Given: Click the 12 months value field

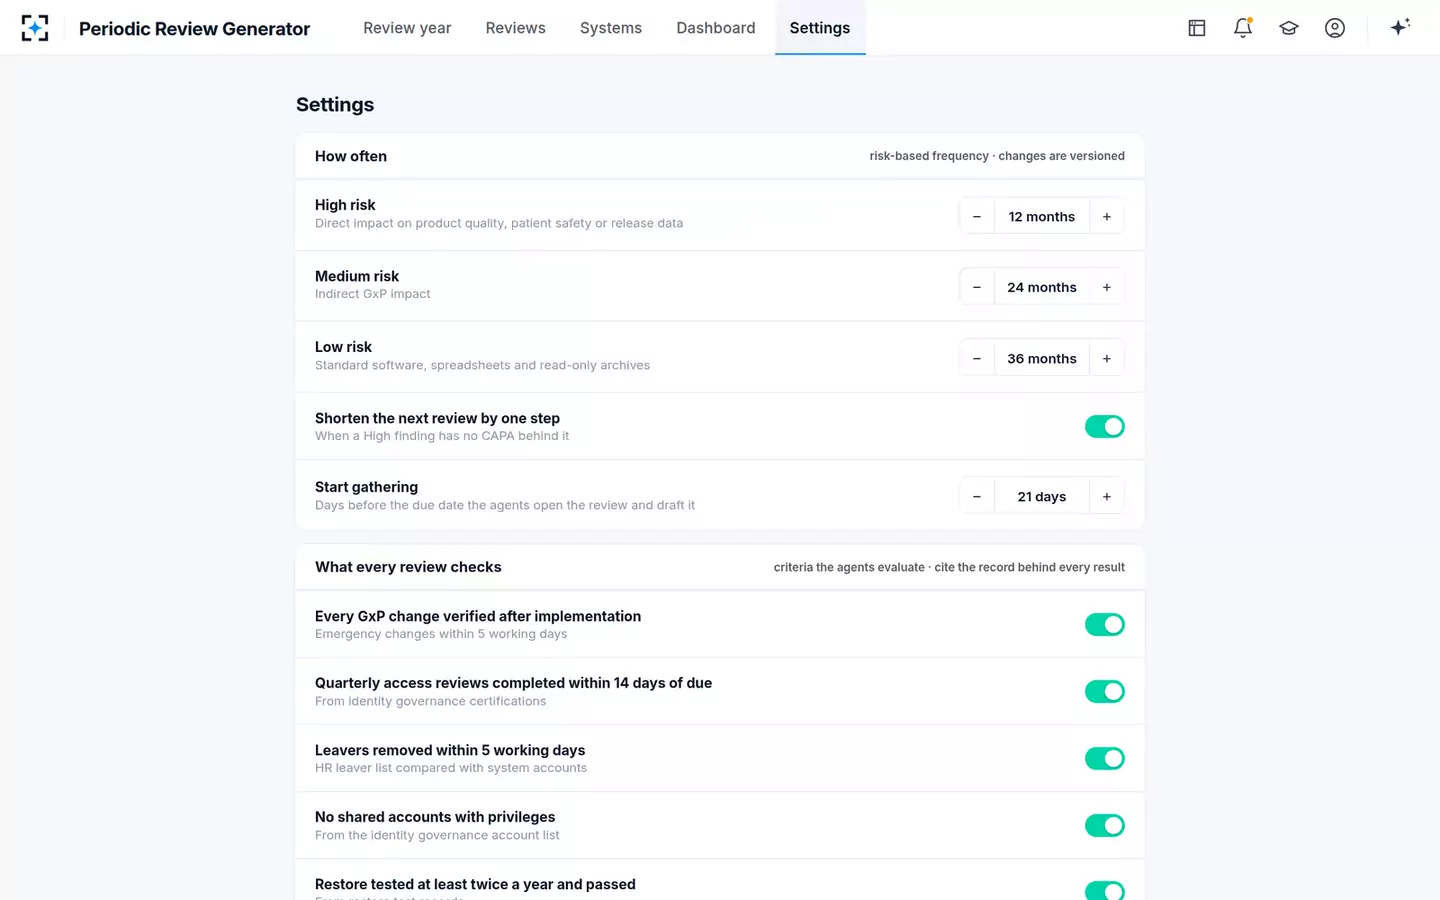Looking at the screenshot, I should tap(1042, 217).
